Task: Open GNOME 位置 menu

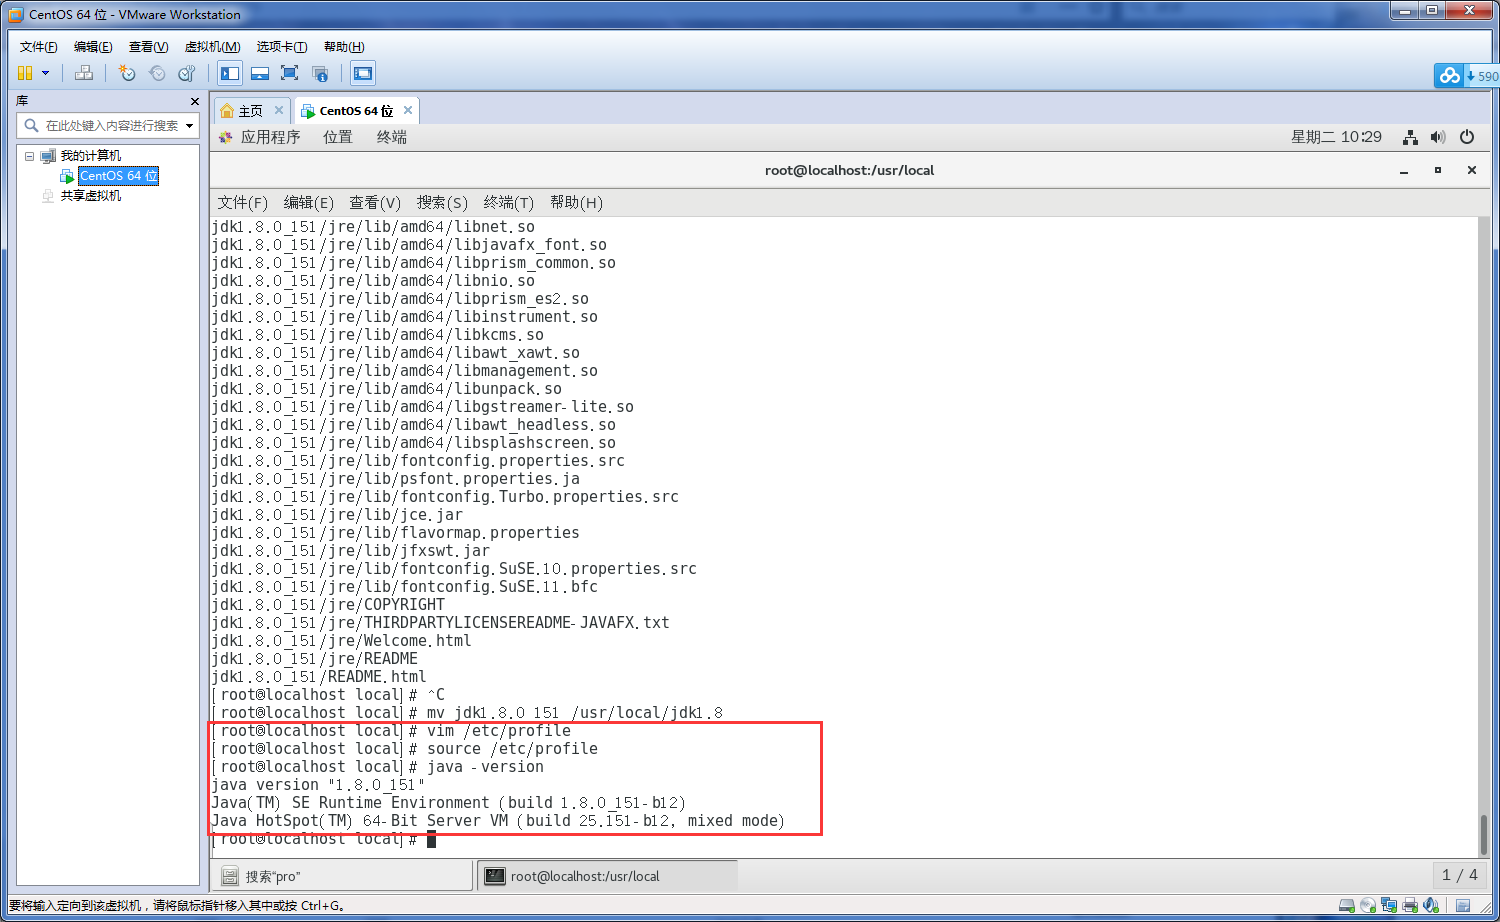Action: coord(338,137)
